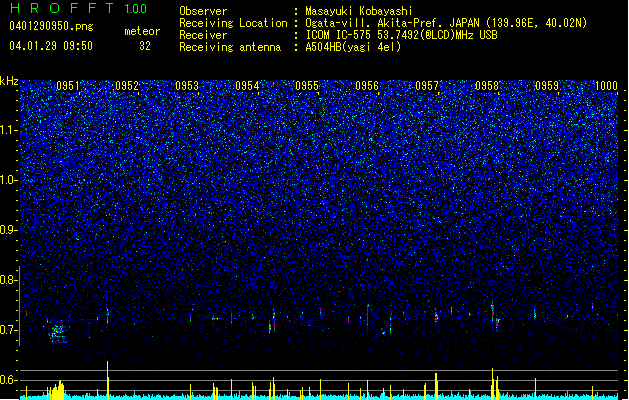This screenshot has height=400, width=629.
Task: Select observer name Masayuki Kobayashi
Action: coord(359,11)
